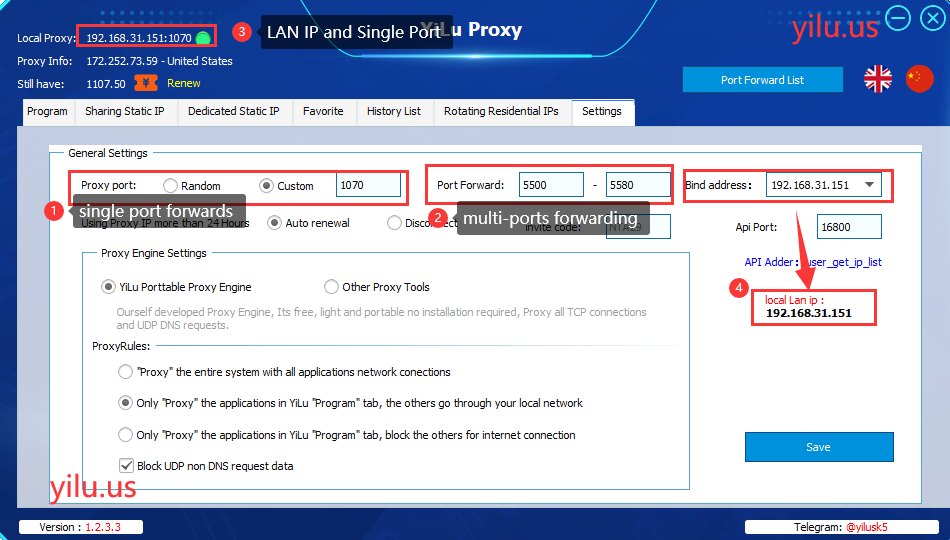
Task: Toggle Block UDP non DNS request data
Action: coord(126,465)
